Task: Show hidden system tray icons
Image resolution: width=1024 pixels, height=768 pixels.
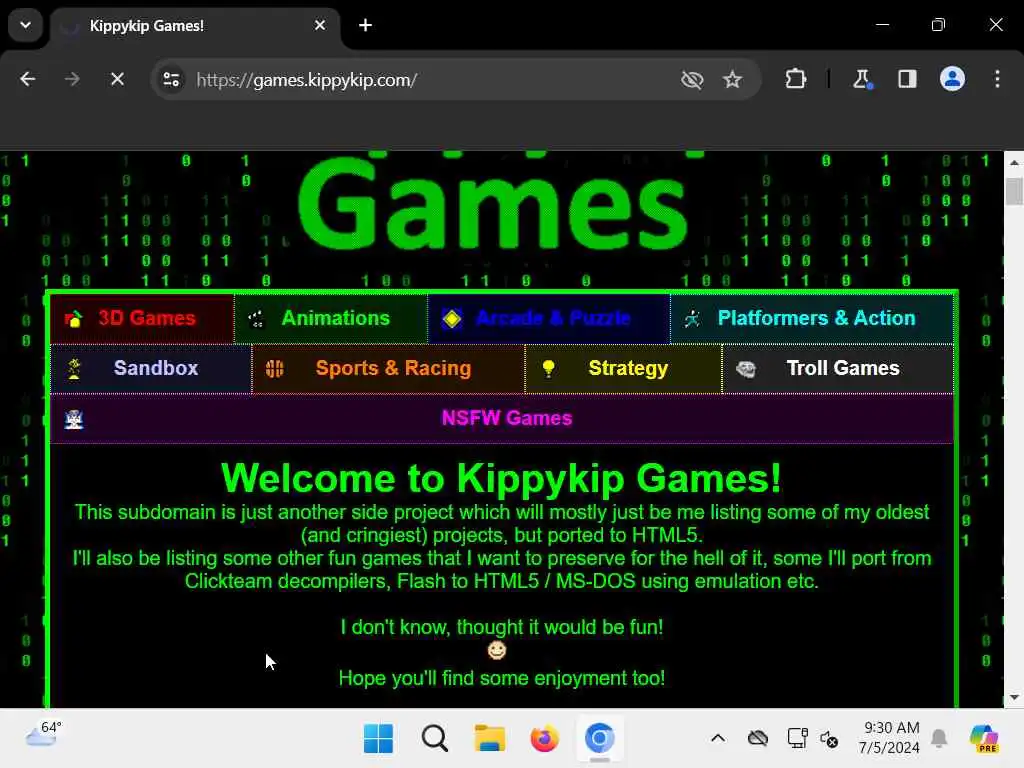Action: (x=718, y=739)
